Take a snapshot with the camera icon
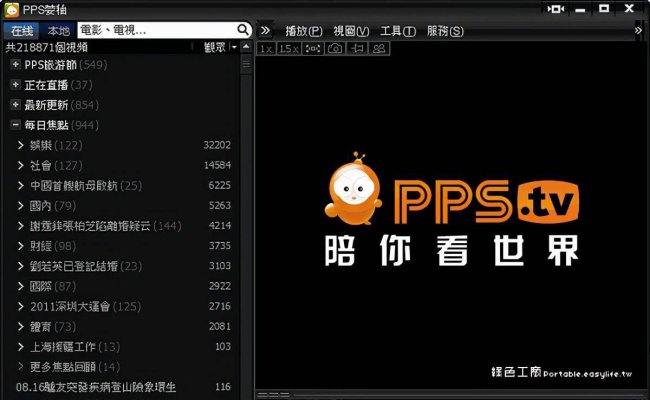Viewport: 650px width, 400px height. (x=335, y=49)
